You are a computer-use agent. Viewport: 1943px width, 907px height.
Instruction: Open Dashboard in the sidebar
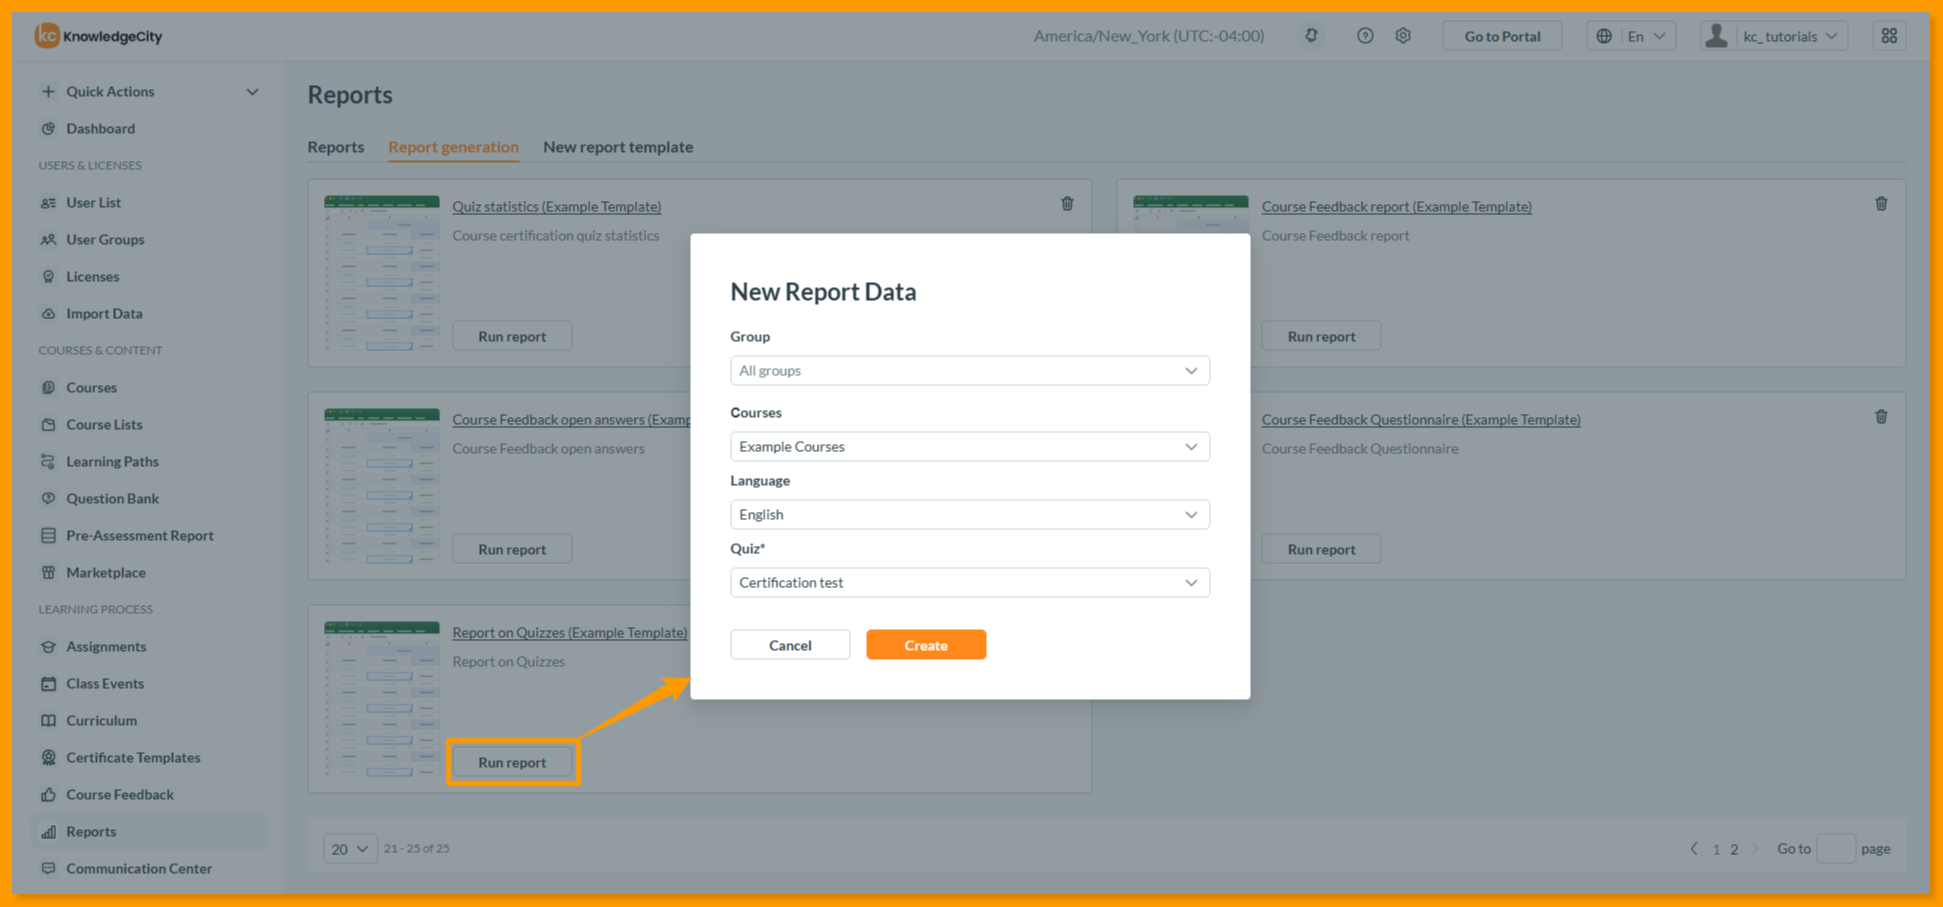pyautogui.click(x=100, y=128)
